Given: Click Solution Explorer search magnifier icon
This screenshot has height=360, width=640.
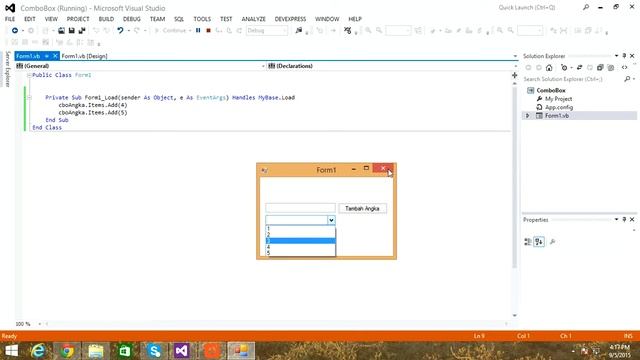Looking at the screenshot, I should coord(627,79).
